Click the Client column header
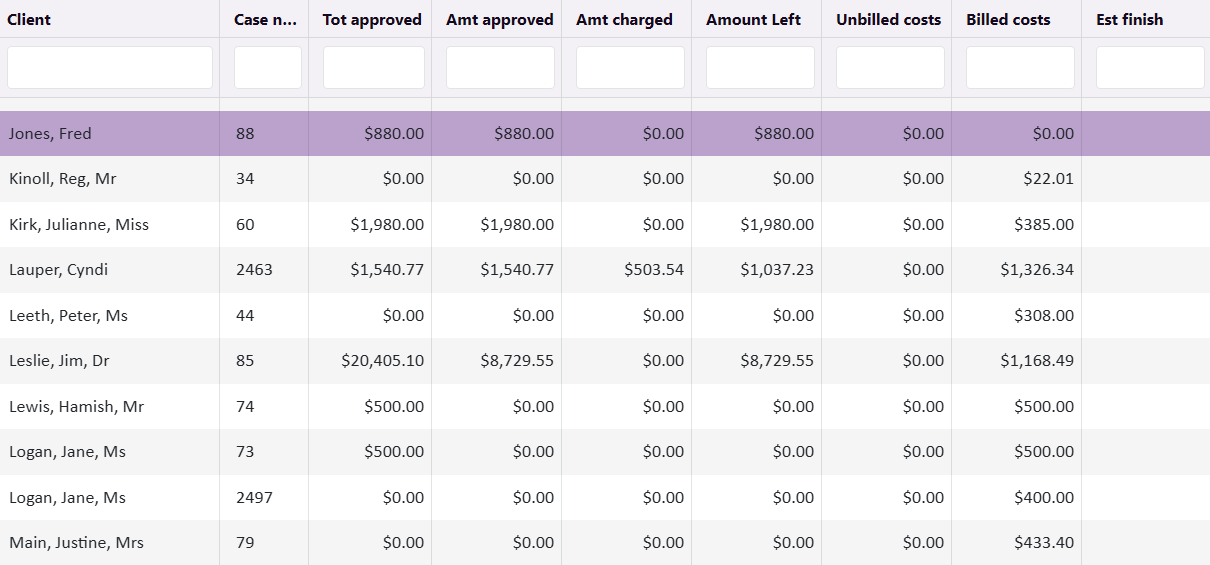The height and width of the screenshot is (565, 1210). [30, 19]
